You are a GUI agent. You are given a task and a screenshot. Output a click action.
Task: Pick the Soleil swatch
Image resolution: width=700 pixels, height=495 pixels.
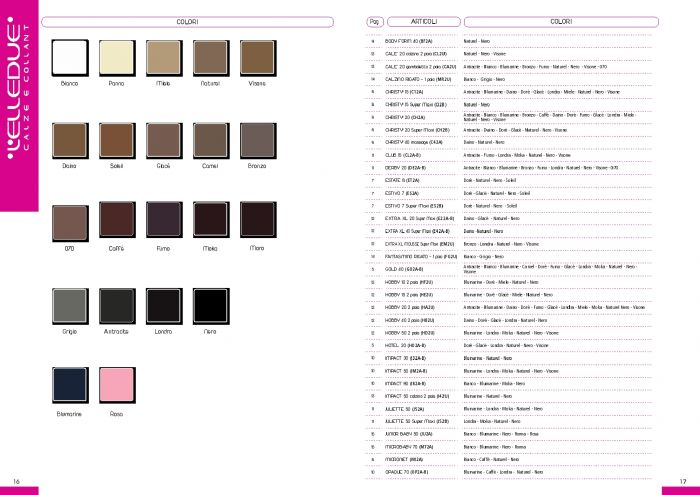tap(117, 141)
